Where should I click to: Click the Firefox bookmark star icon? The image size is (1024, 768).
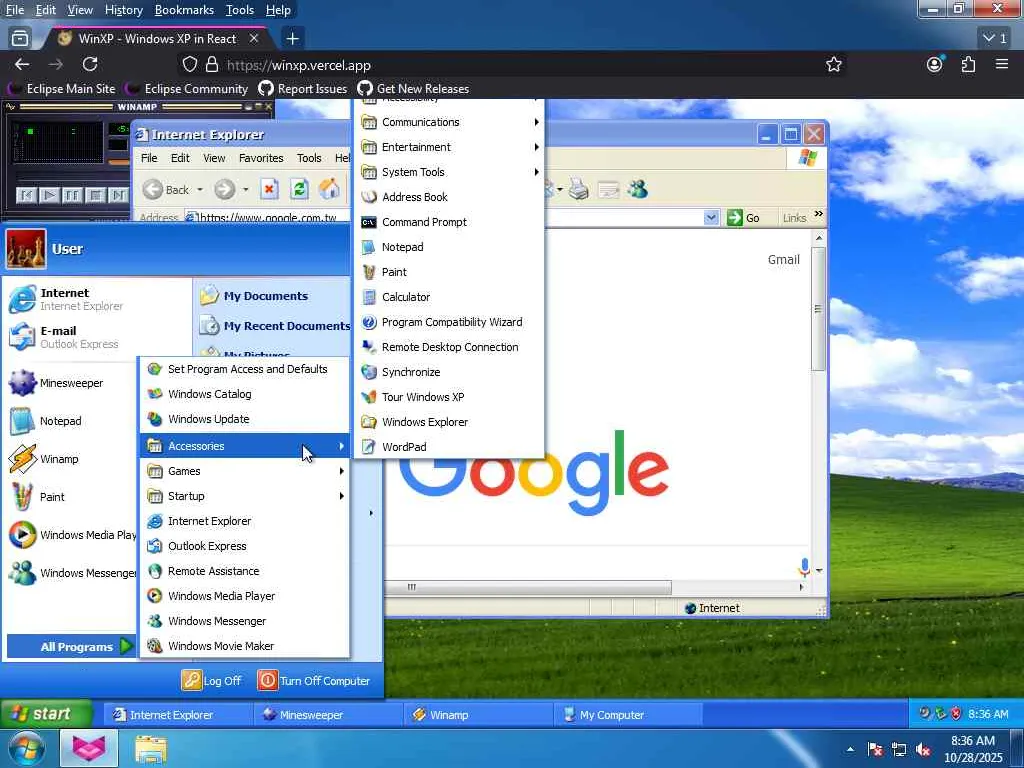point(833,65)
